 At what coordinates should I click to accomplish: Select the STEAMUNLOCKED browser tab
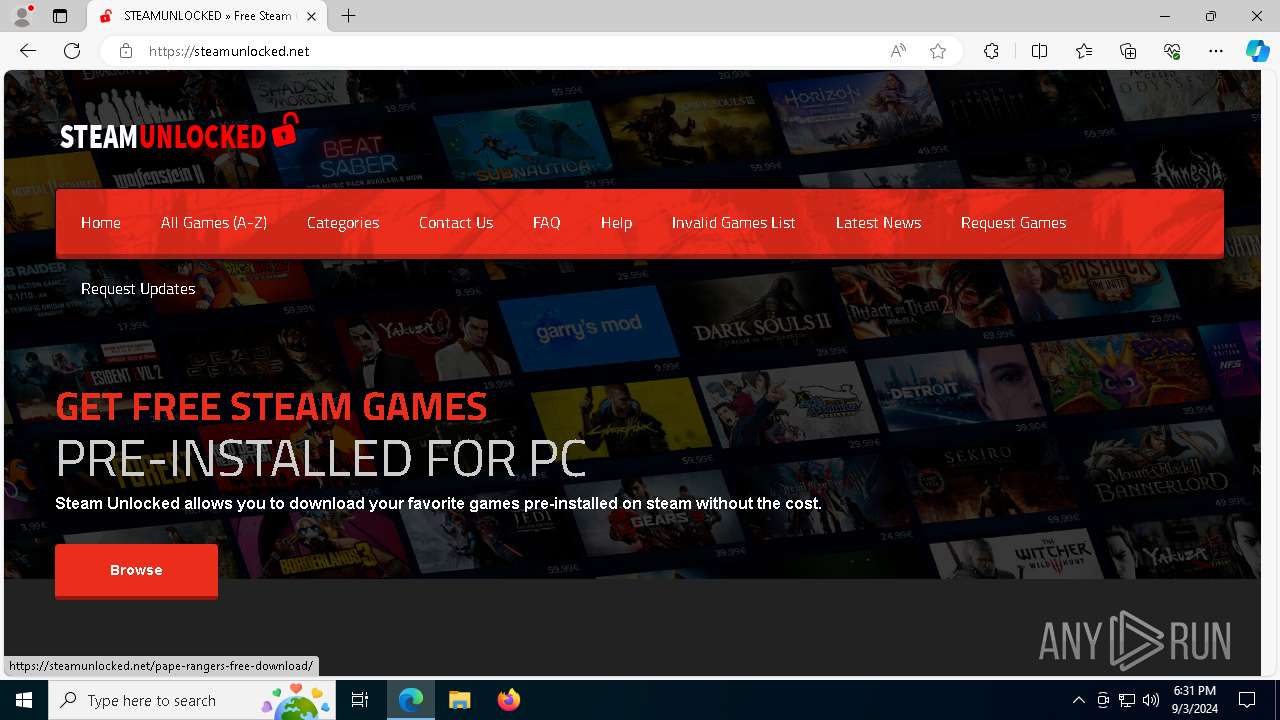[207, 16]
